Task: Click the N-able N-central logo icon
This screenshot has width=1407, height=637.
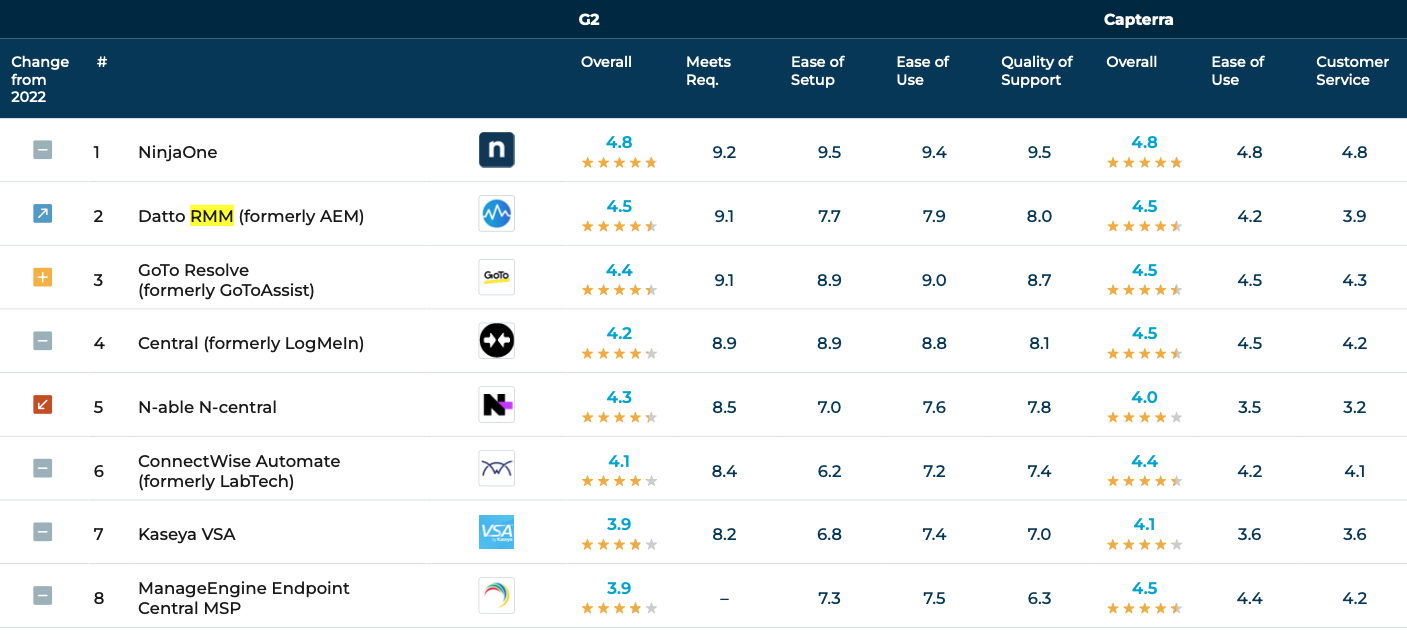Action: pyautogui.click(x=497, y=404)
